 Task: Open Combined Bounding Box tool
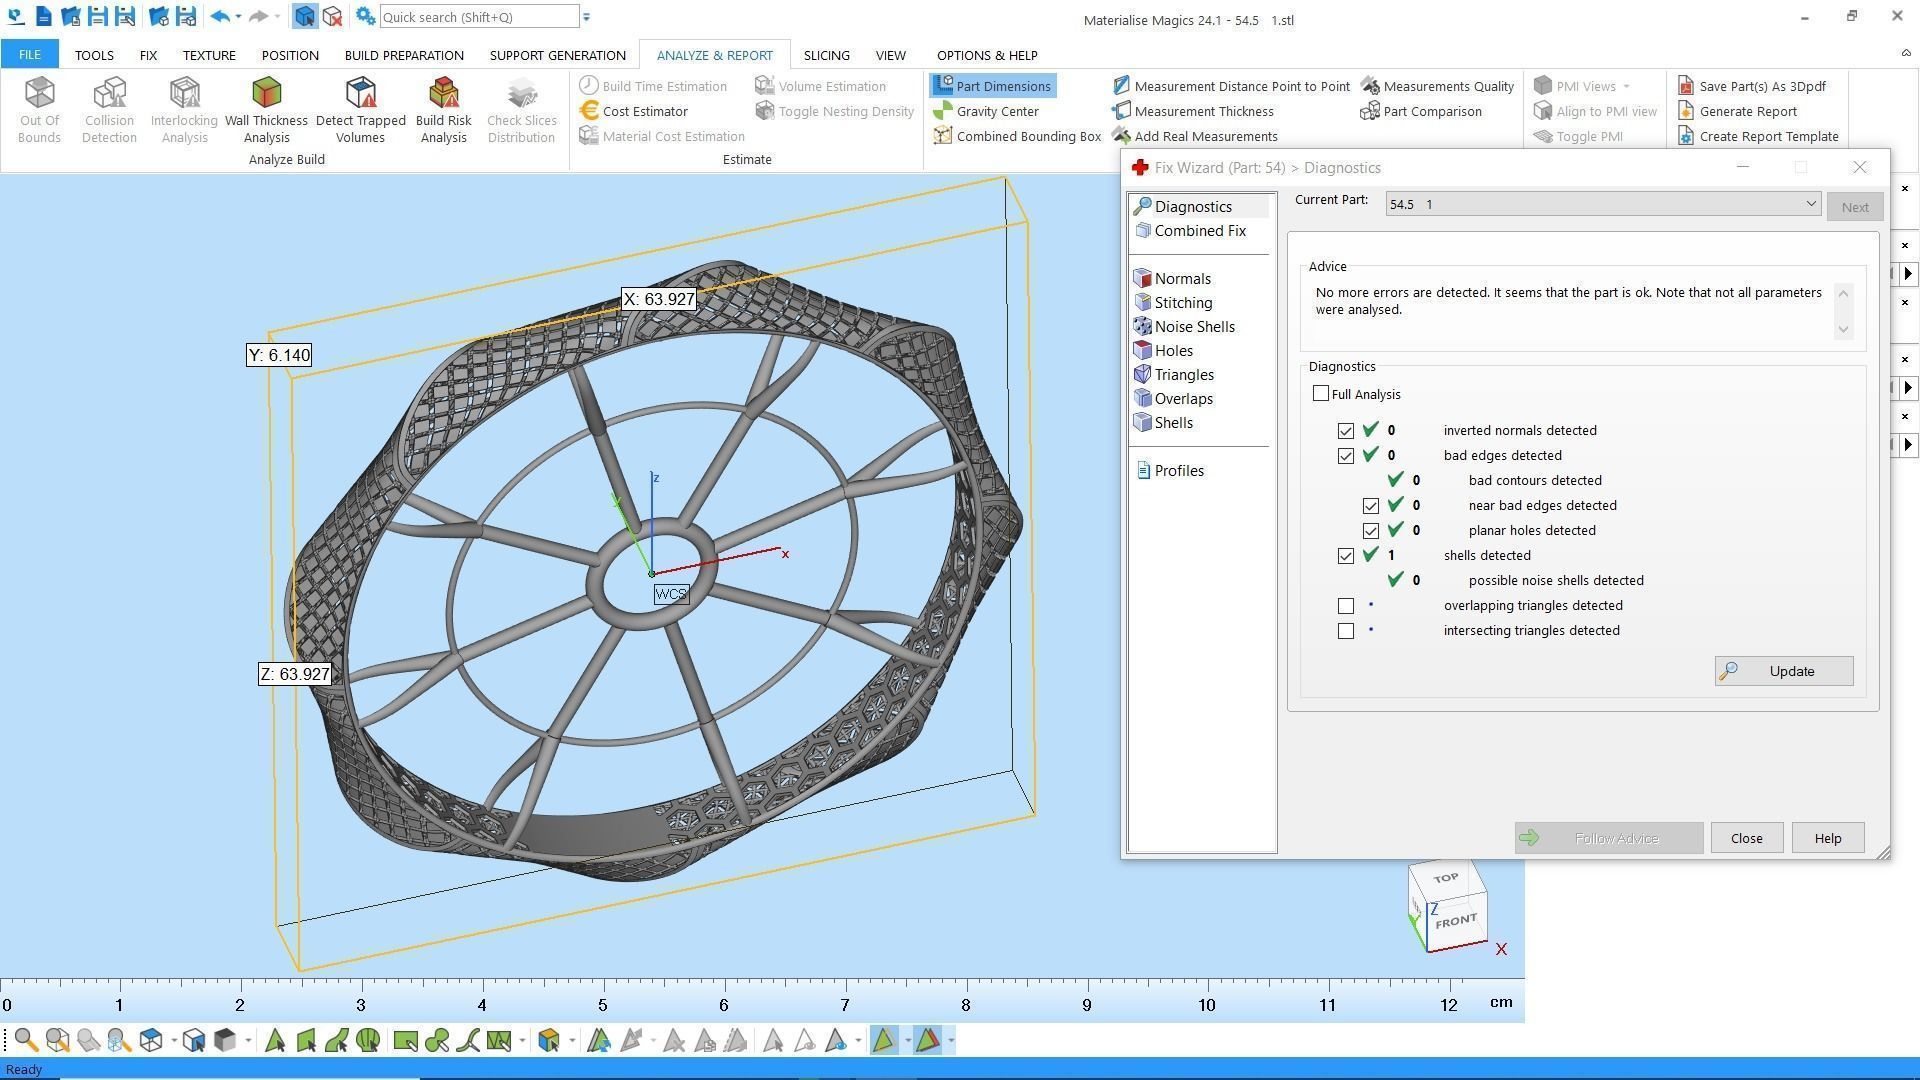tap(1027, 136)
